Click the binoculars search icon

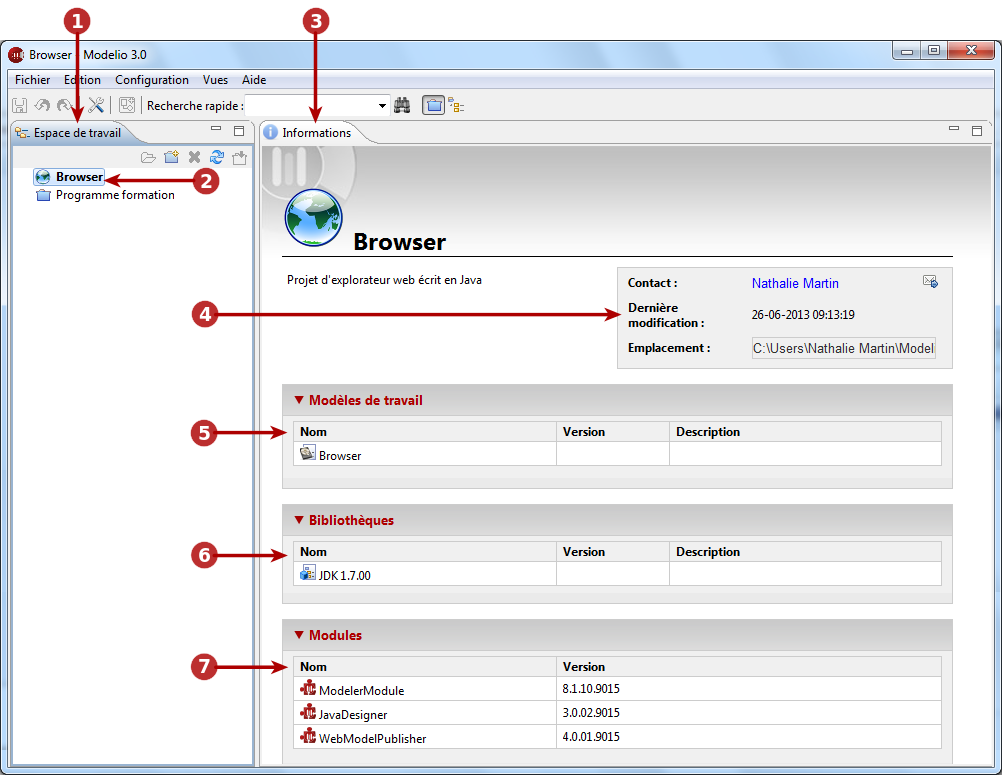pos(402,105)
